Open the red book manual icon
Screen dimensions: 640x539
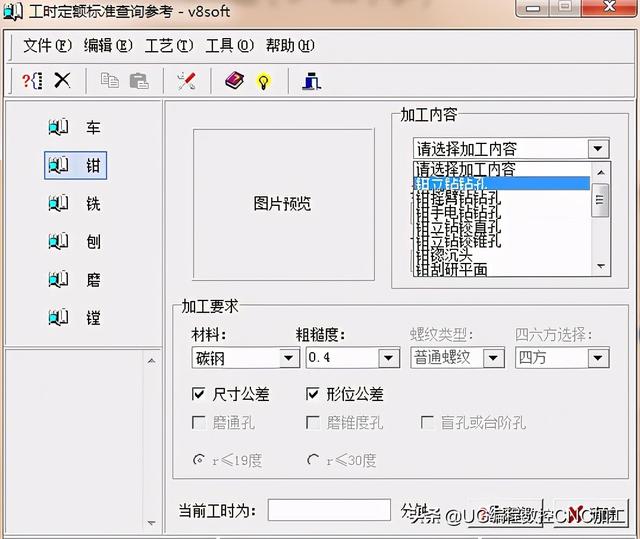(x=235, y=80)
